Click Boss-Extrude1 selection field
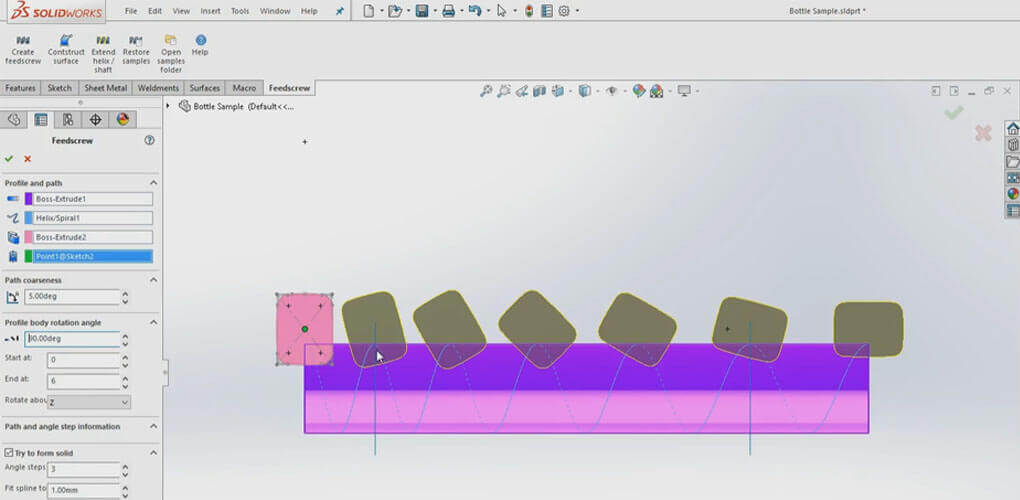This screenshot has width=1020, height=500. [93, 199]
